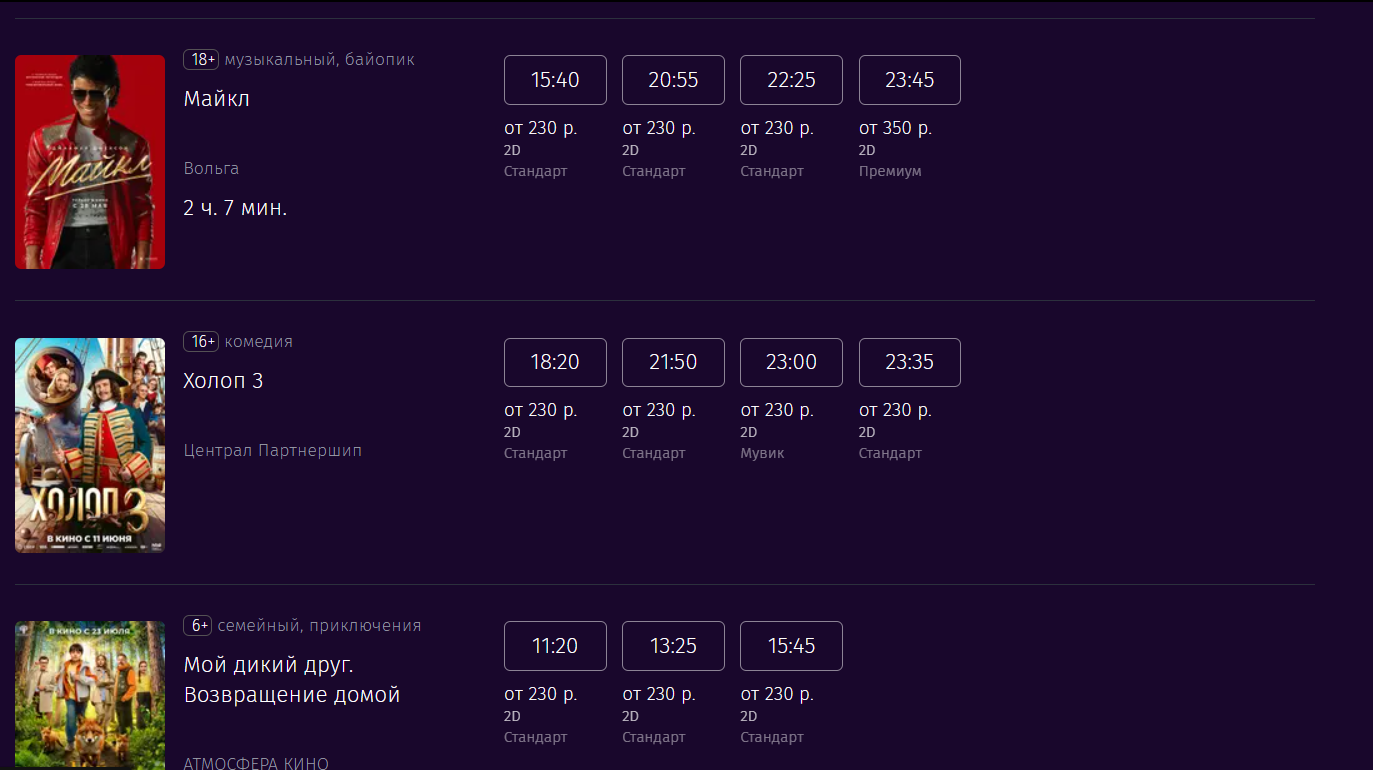Click the 16+ age rating badge
Image resolution: width=1373 pixels, height=770 pixels.
pyautogui.click(x=201, y=342)
